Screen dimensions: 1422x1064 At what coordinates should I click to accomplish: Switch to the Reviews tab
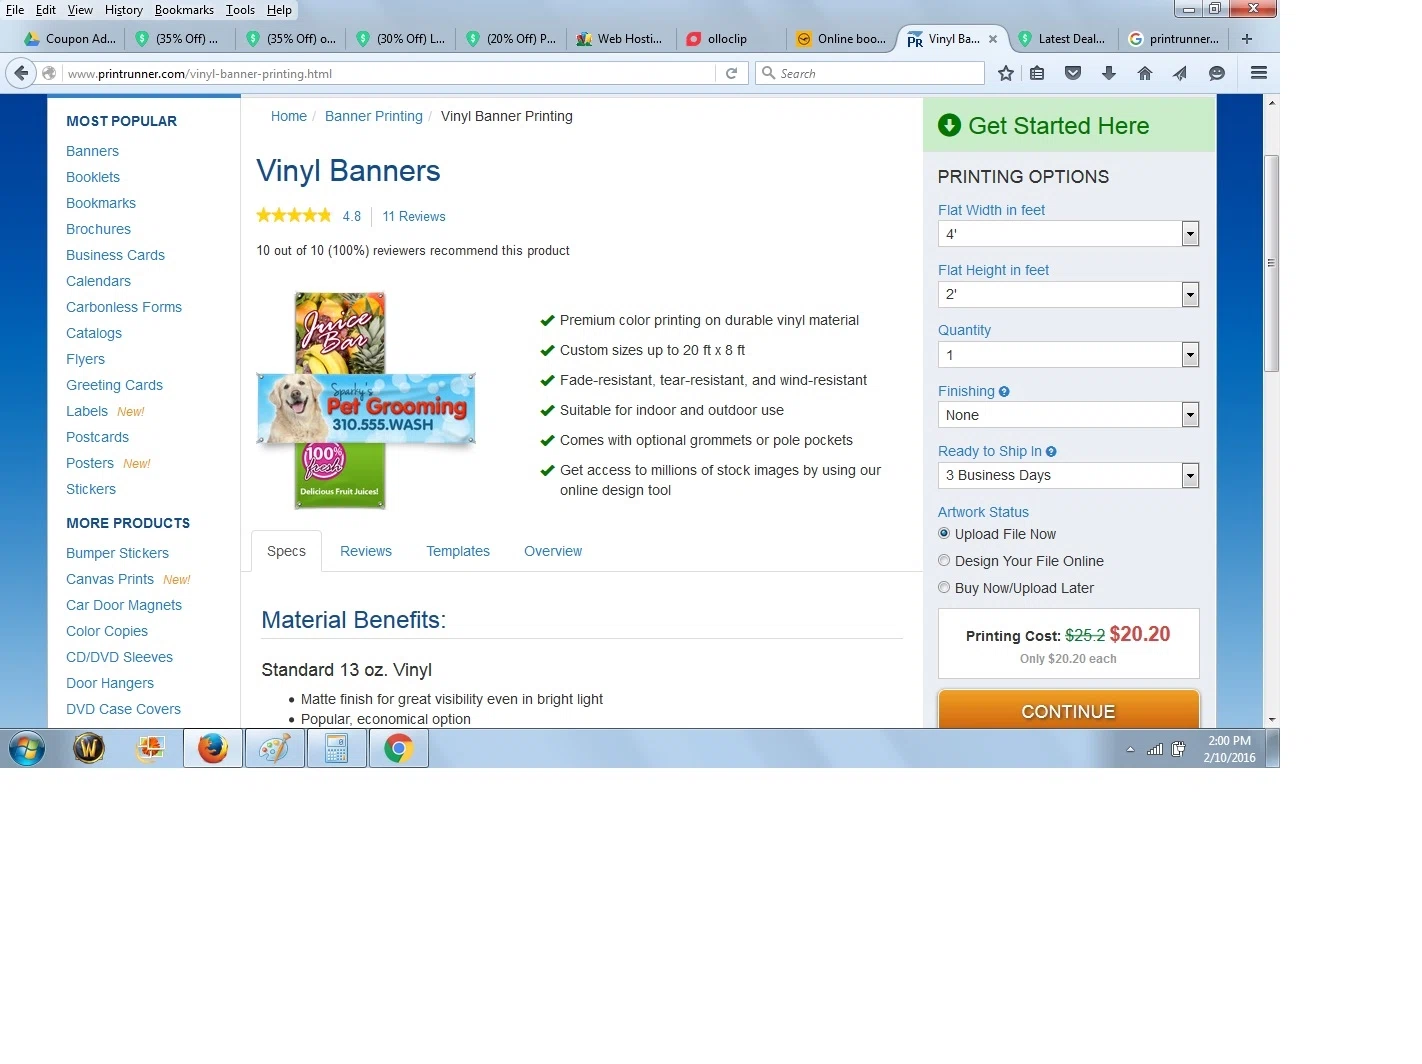pyautogui.click(x=366, y=551)
